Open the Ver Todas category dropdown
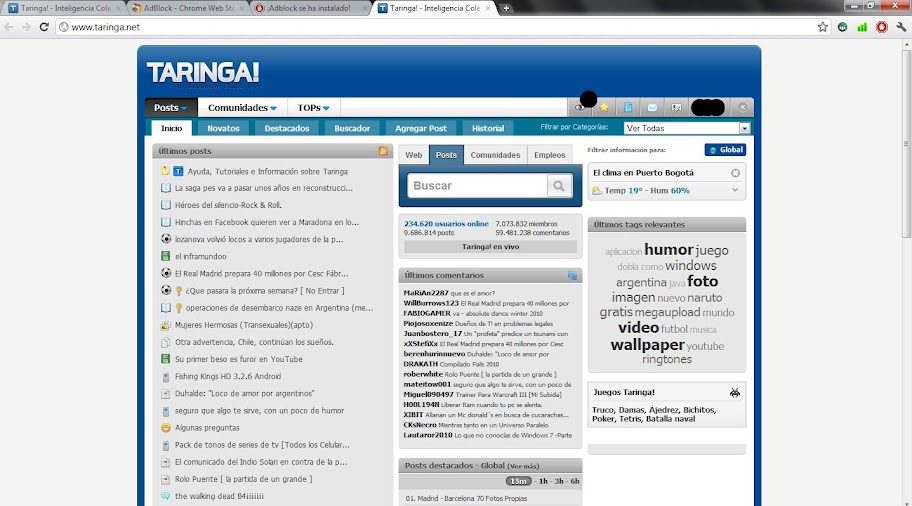This screenshot has height=506, width=912. pyautogui.click(x=687, y=128)
